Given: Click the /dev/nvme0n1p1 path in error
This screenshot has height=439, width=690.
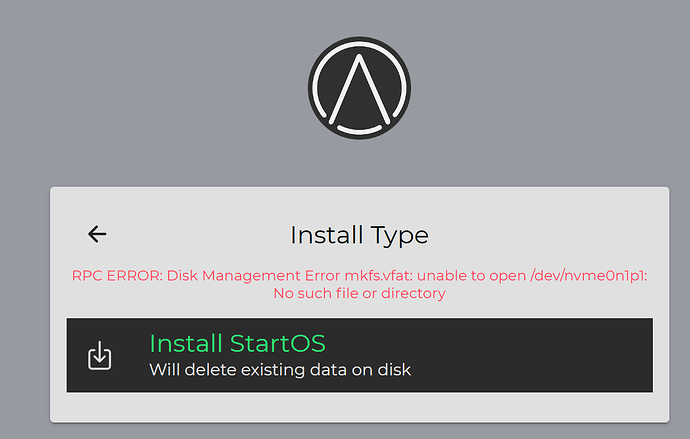Looking at the screenshot, I should (x=589, y=276).
